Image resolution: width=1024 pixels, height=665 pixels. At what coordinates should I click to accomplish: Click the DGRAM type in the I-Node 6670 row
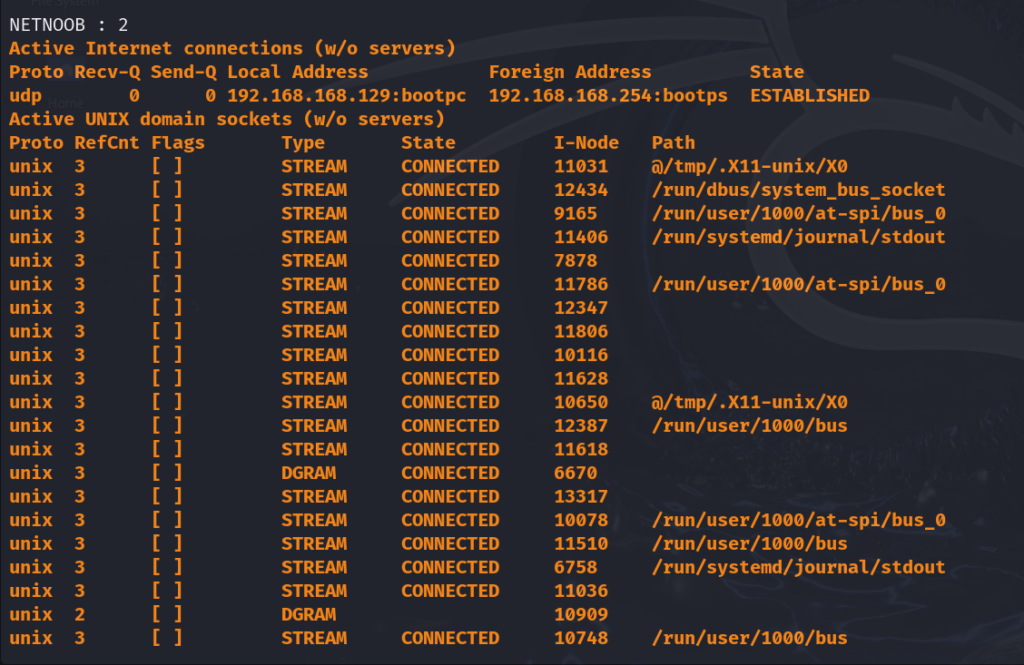click(309, 472)
